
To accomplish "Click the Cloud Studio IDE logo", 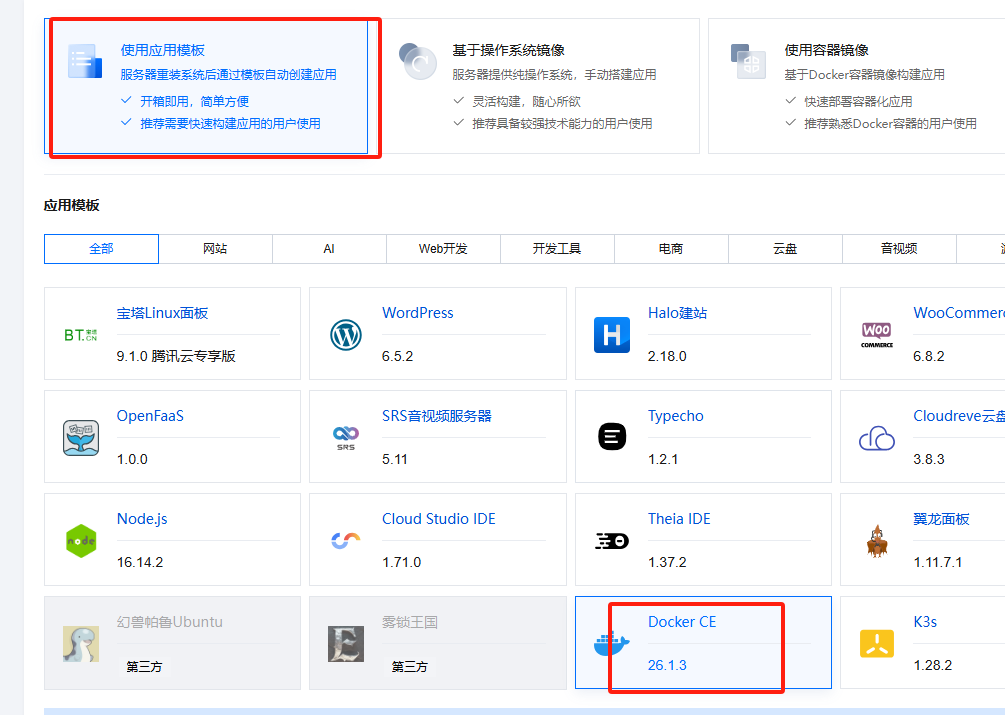I will click(346, 541).
